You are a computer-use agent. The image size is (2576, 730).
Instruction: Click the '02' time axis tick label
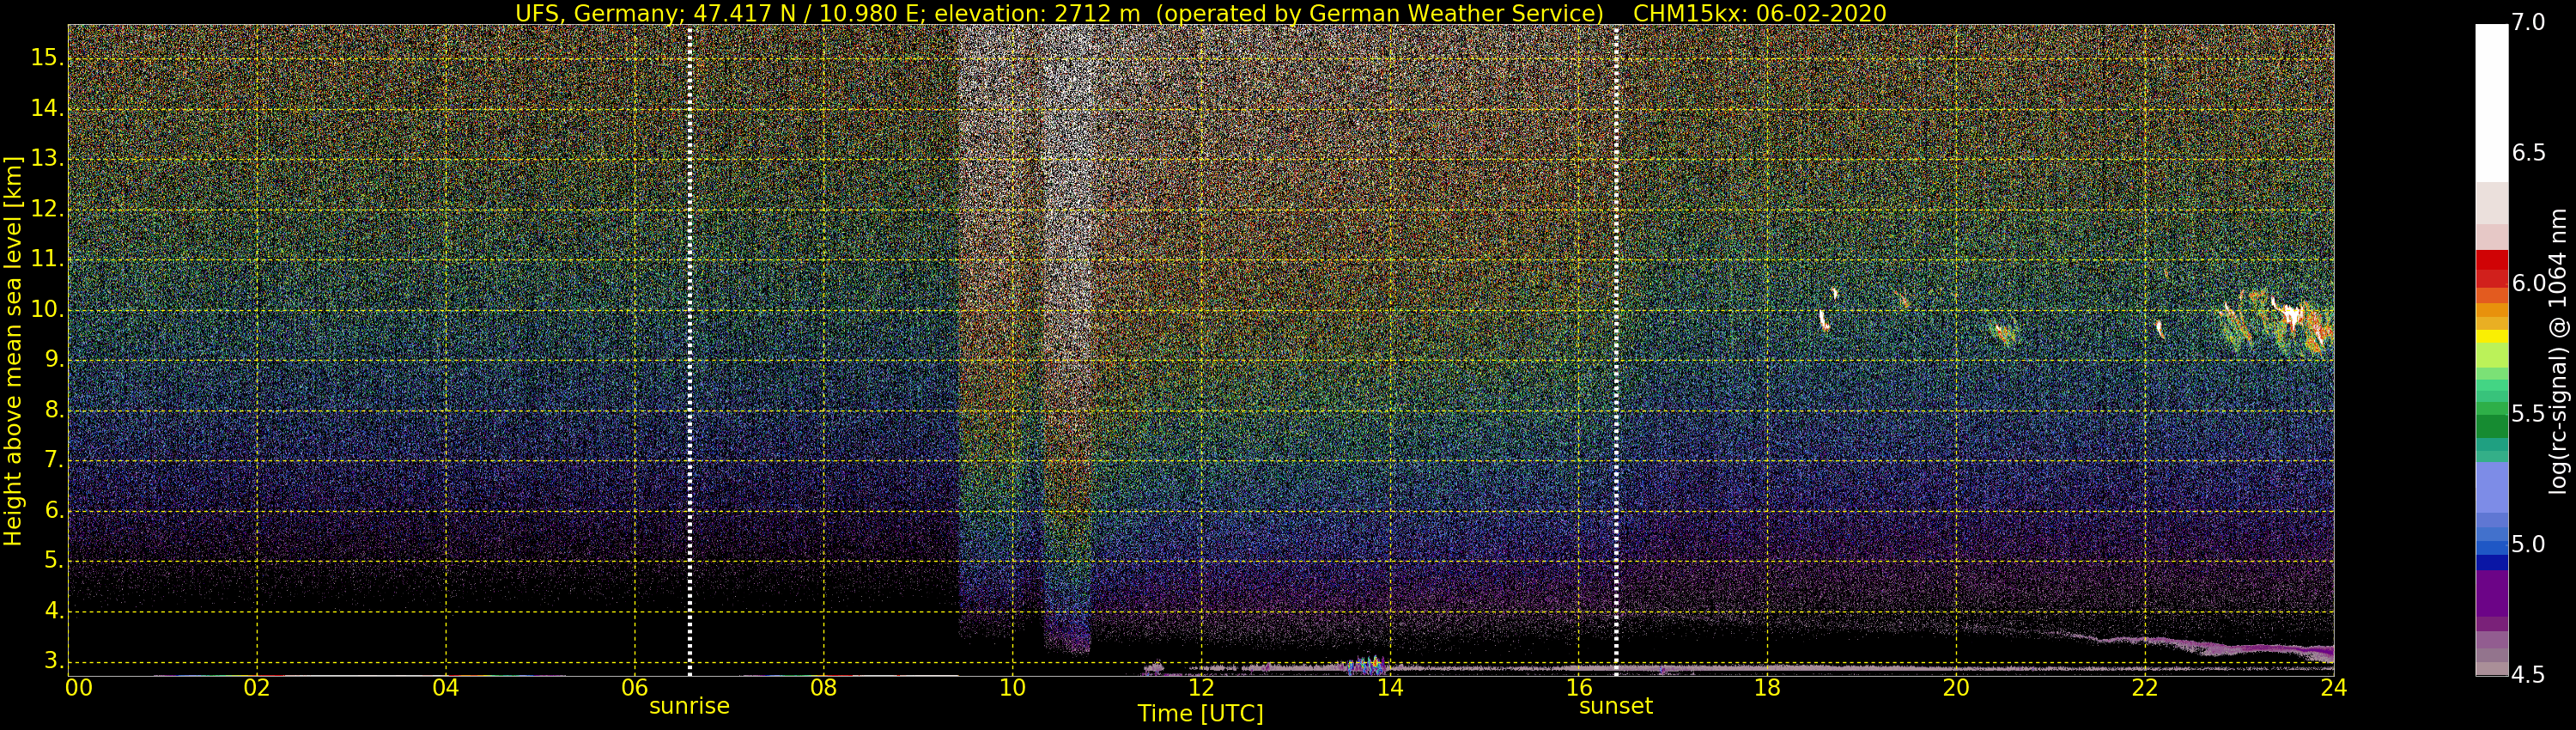tap(257, 688)
